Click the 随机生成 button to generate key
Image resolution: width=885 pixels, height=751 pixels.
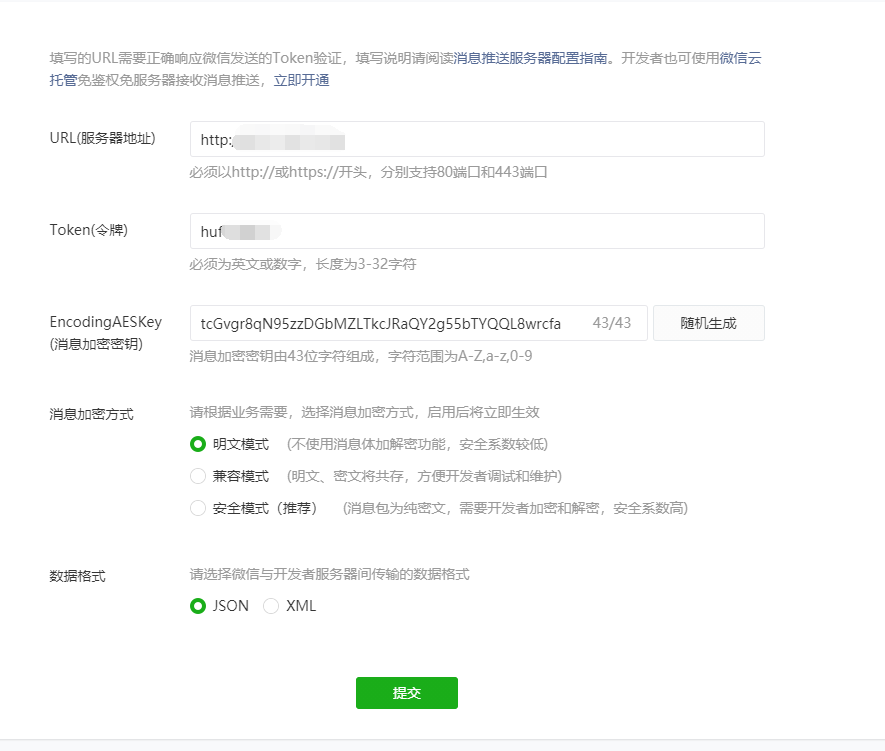click(x=708, y=322)
